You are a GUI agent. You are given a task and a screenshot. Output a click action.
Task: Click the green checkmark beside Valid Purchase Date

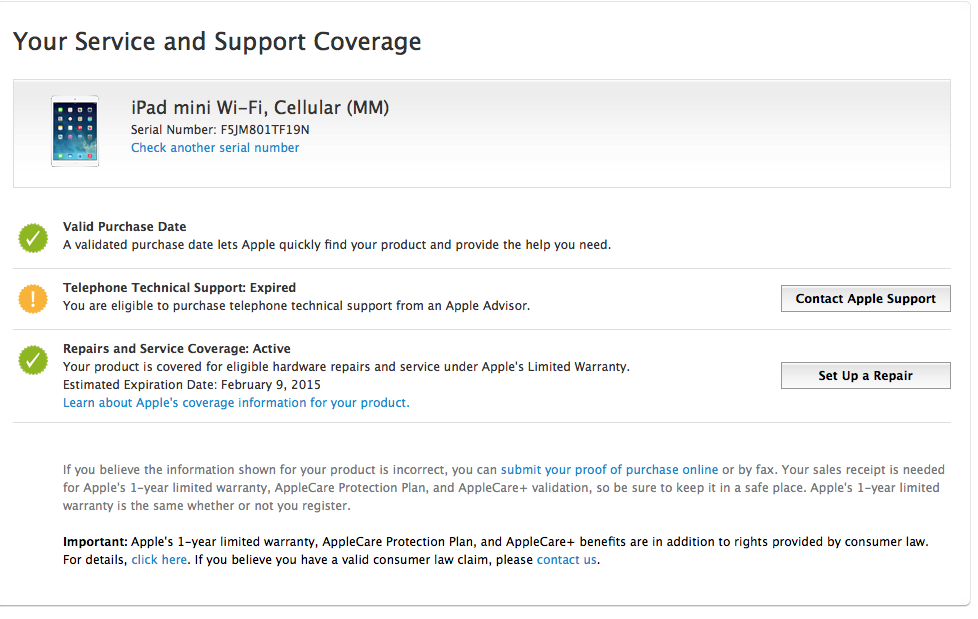click(33, 237)
